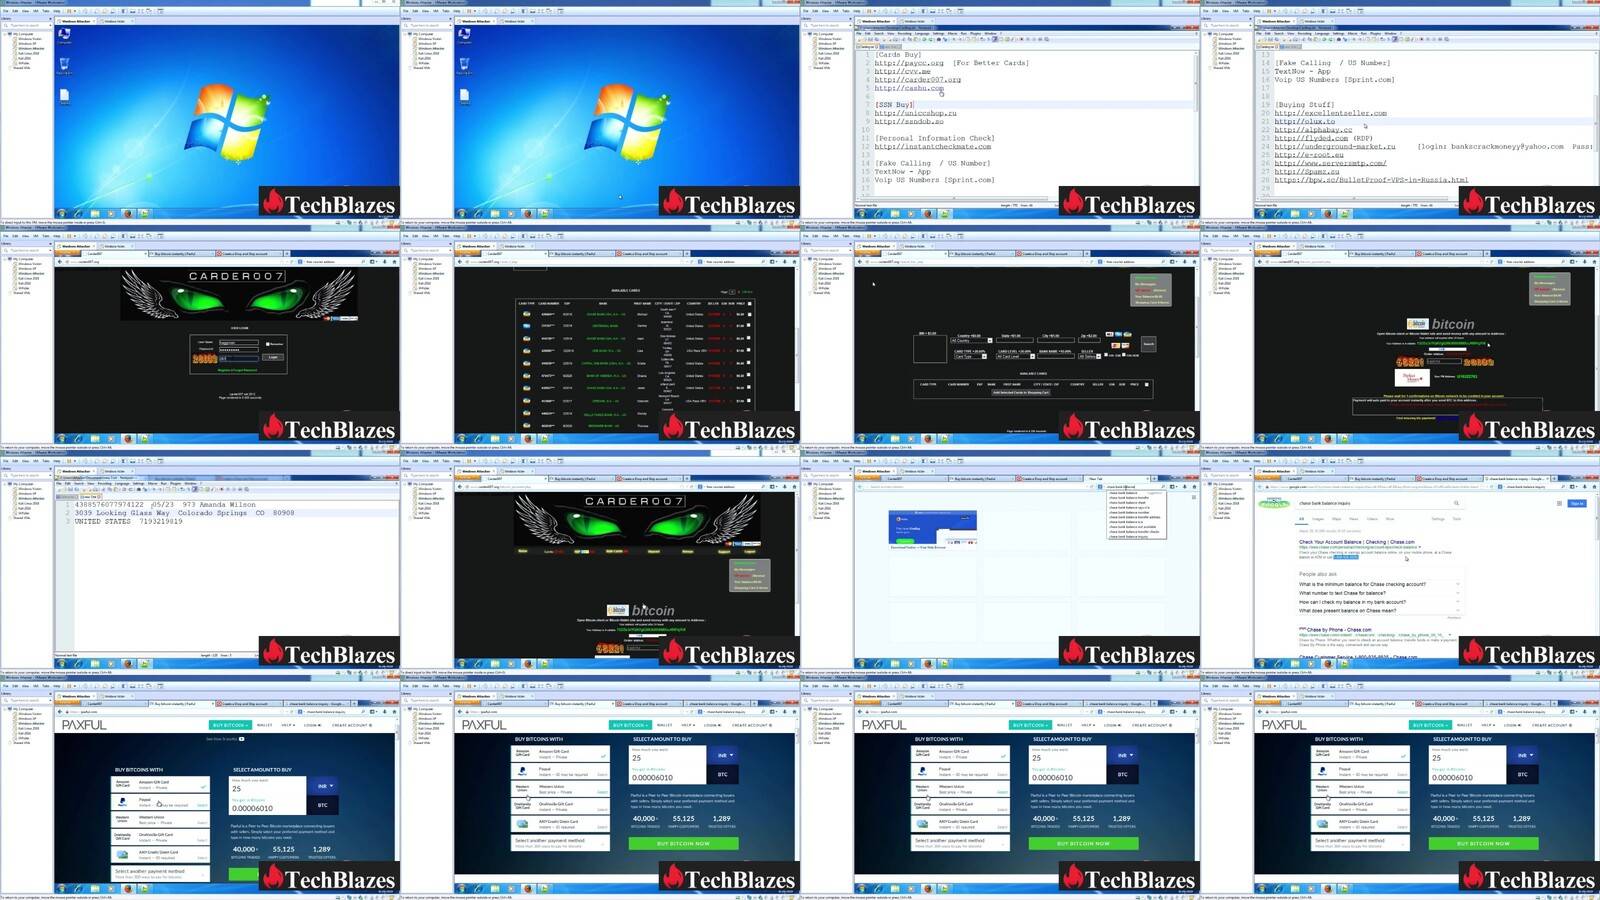Select OneVanilla Gift Card row in first Paxful frame
Screen dimensions: 1600x900
pyautogui.click(x=160, y=837)
